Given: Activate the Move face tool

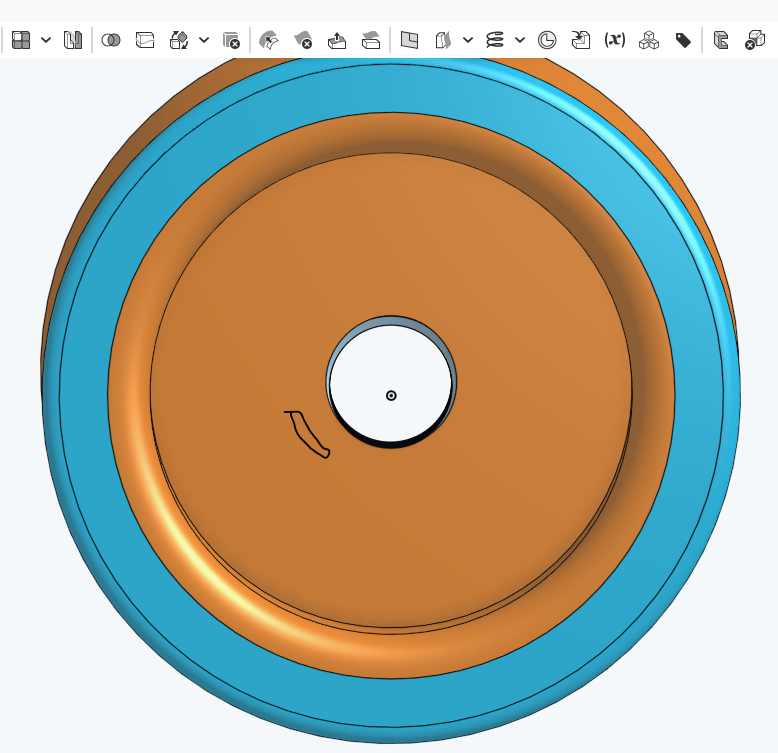Looking at the screenshot, I should tap(337, 40).
